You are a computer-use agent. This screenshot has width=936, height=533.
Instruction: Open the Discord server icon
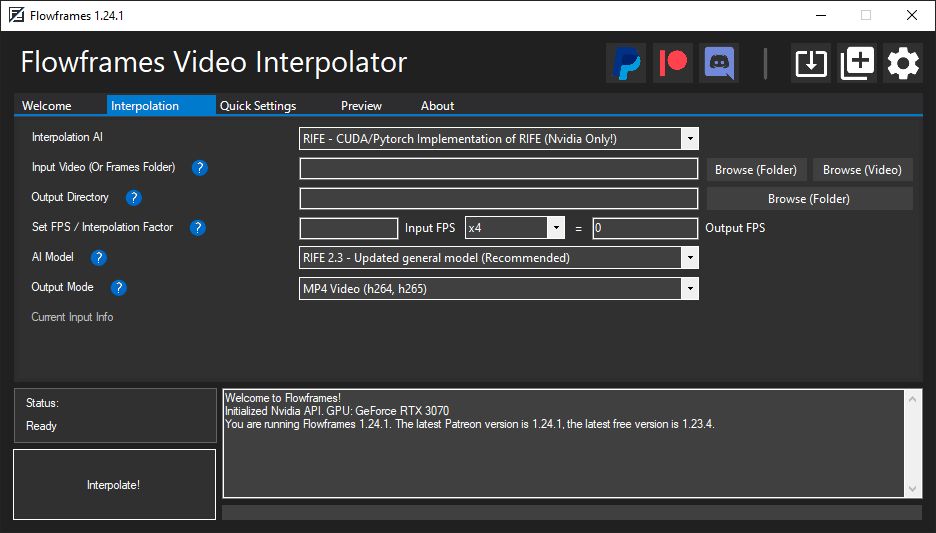pyautogui.click(x=719, y=63)
